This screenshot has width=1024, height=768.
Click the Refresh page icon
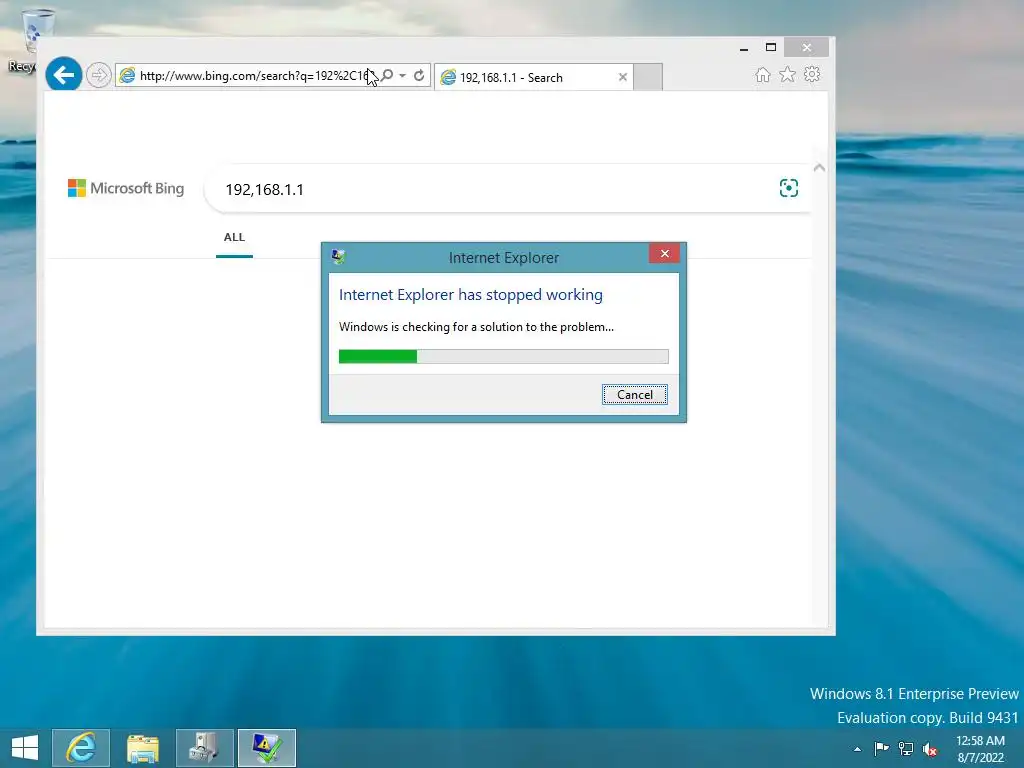(x=419, y=76)
